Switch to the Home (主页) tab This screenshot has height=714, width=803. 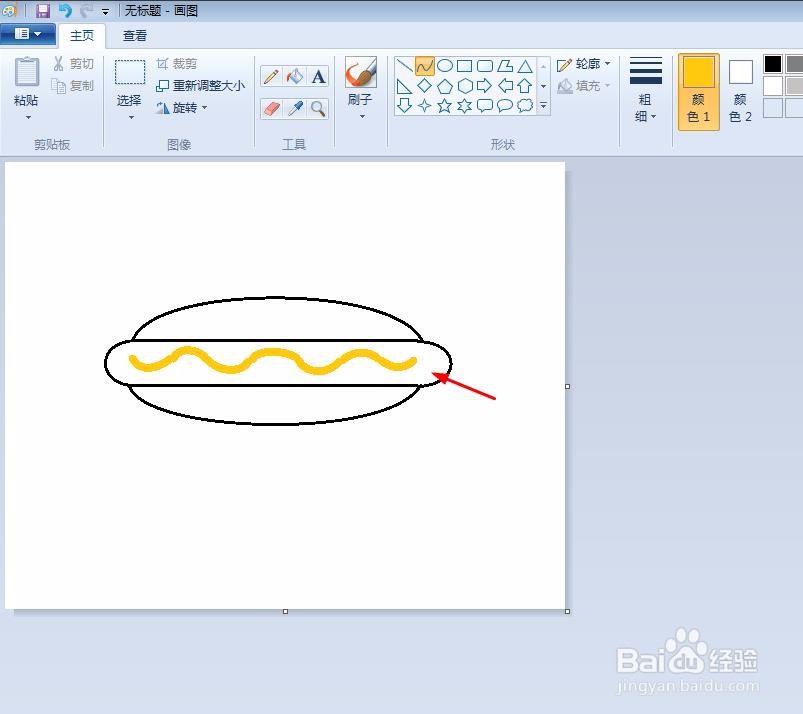point(82,35)
